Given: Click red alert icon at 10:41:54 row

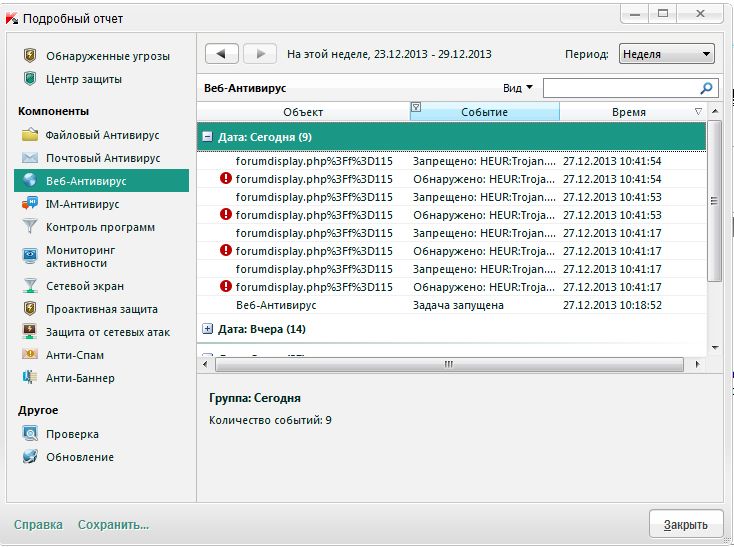Looking at the screenshot, I should point(226,178).
